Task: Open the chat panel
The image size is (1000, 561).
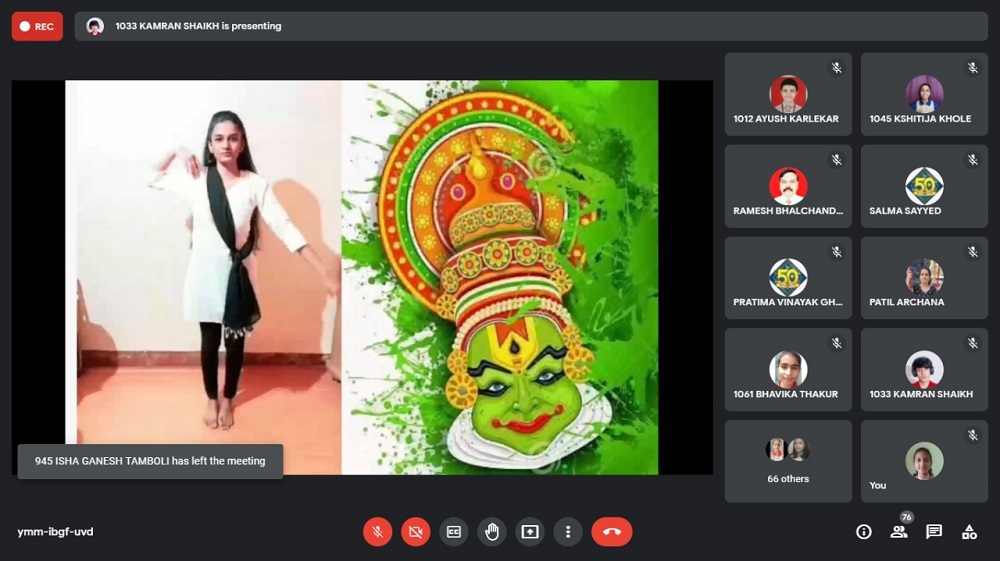Action: click(934, 532)
